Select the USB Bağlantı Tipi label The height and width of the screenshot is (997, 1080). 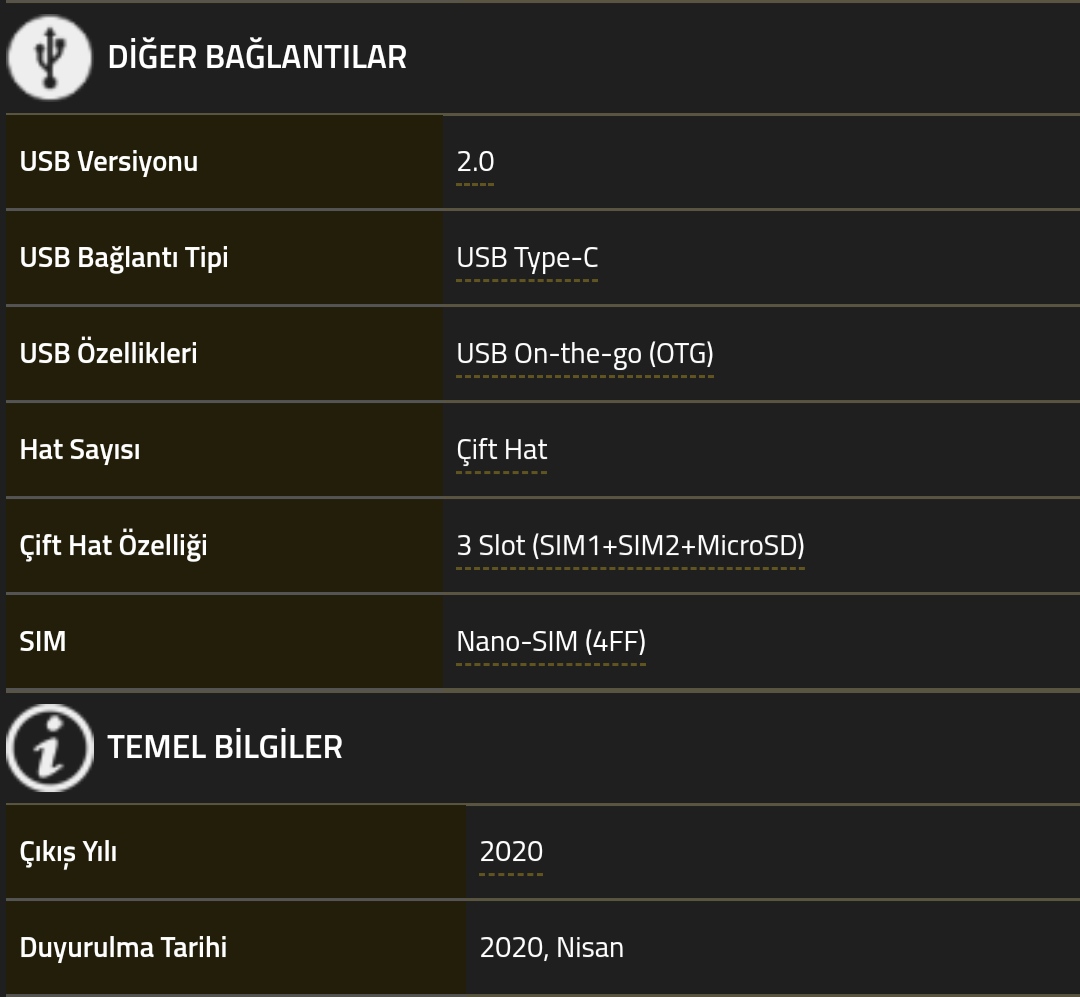click(124, 258)
